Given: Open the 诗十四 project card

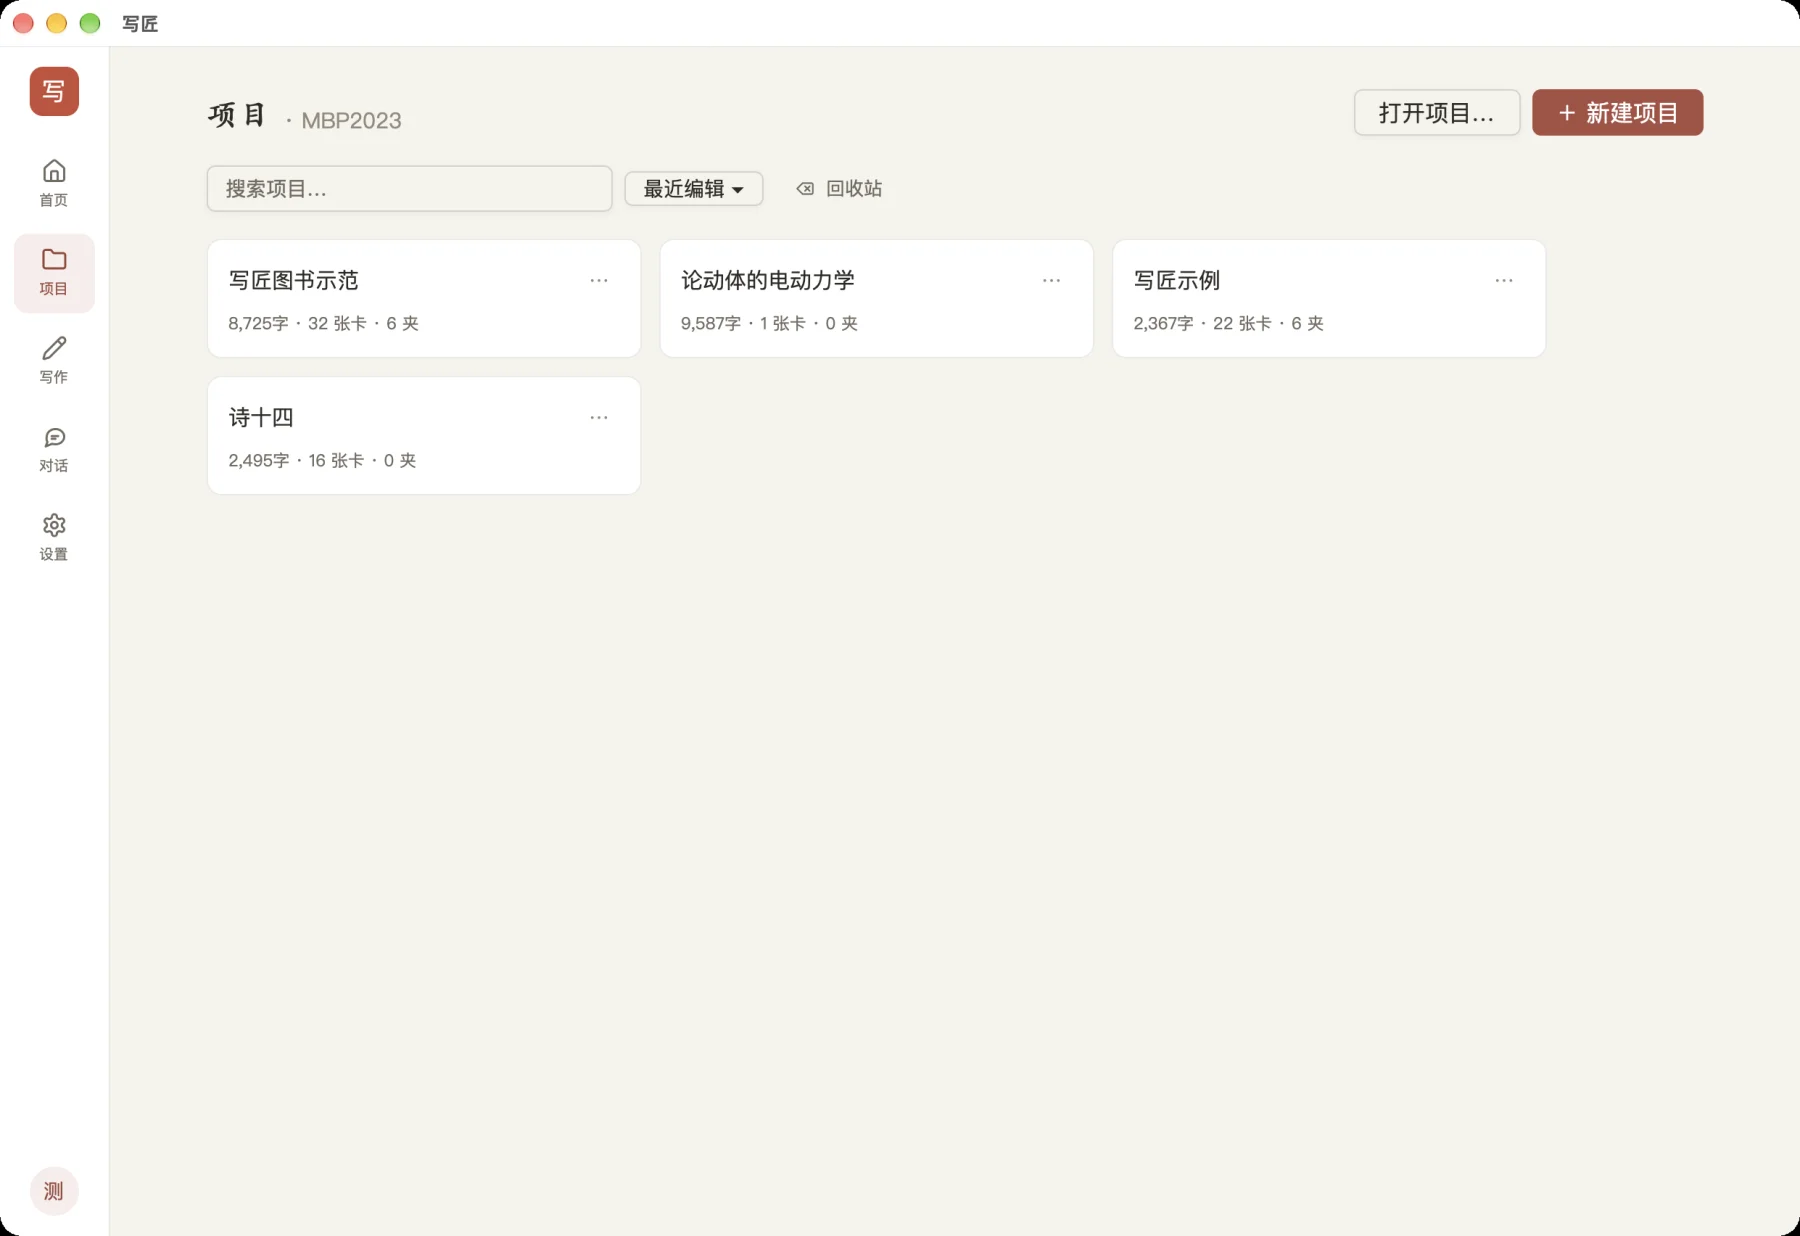Looking at the screenshot, I should [424, 435].
